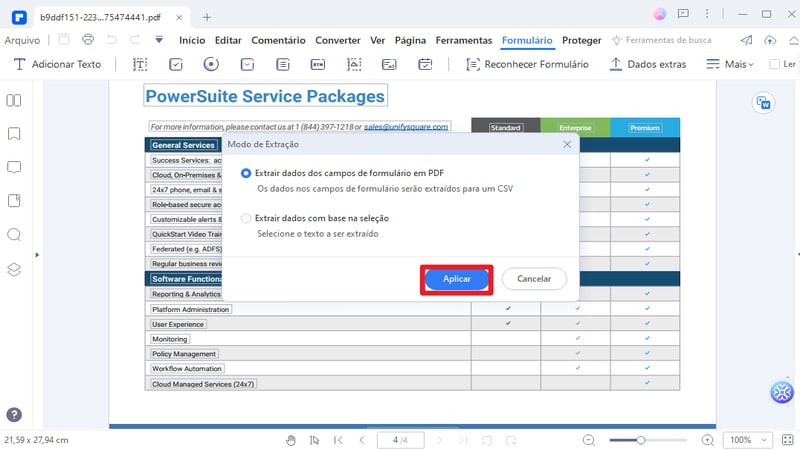Viewport: 800px width, 450px height.
Task: Close the Modo de Extração dialog
Action: pos(567,144)
